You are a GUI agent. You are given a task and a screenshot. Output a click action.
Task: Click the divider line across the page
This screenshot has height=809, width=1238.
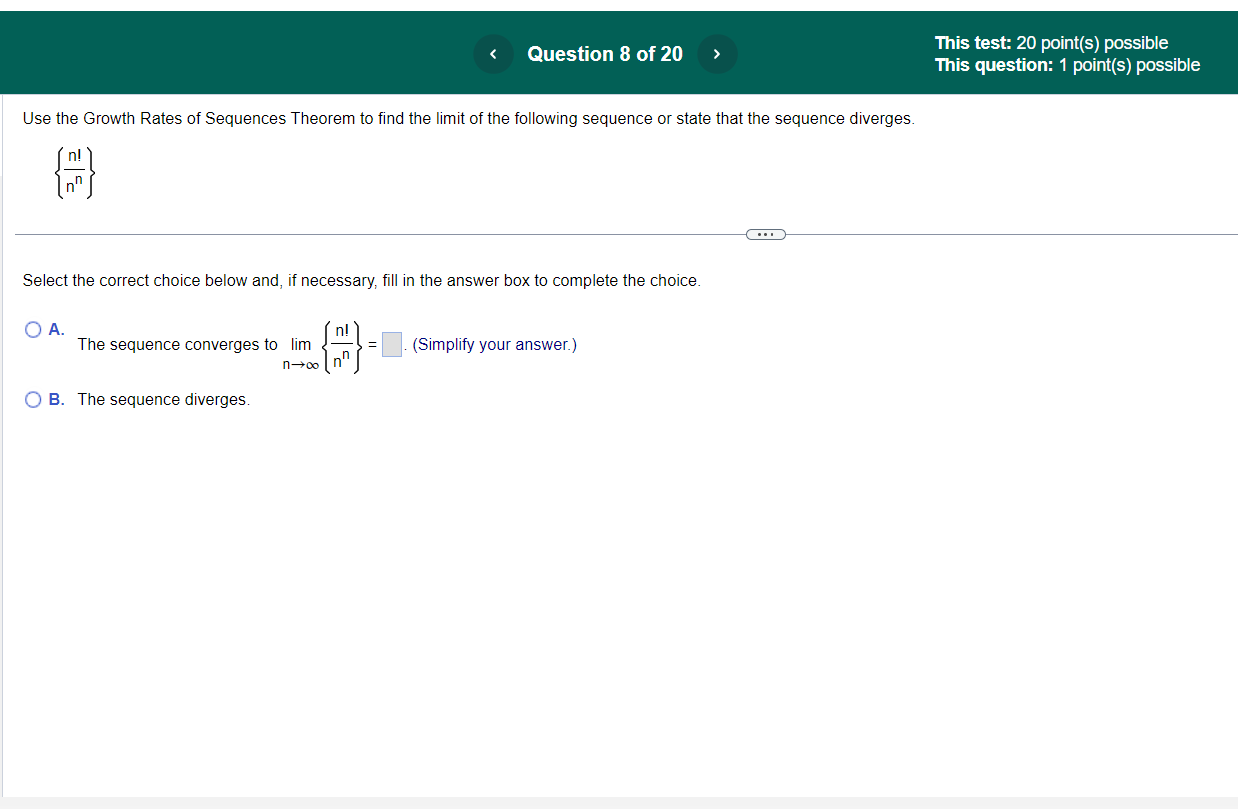click(400, 234)
